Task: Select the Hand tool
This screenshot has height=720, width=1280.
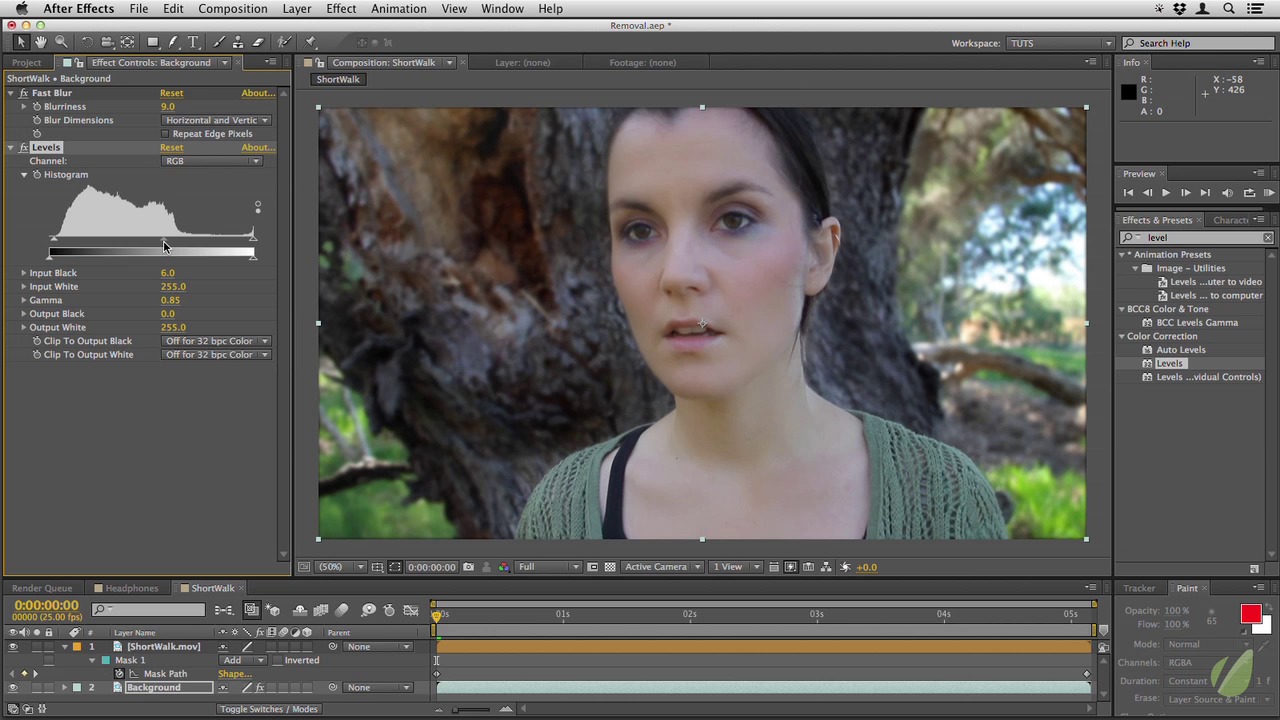Action: 41,42
